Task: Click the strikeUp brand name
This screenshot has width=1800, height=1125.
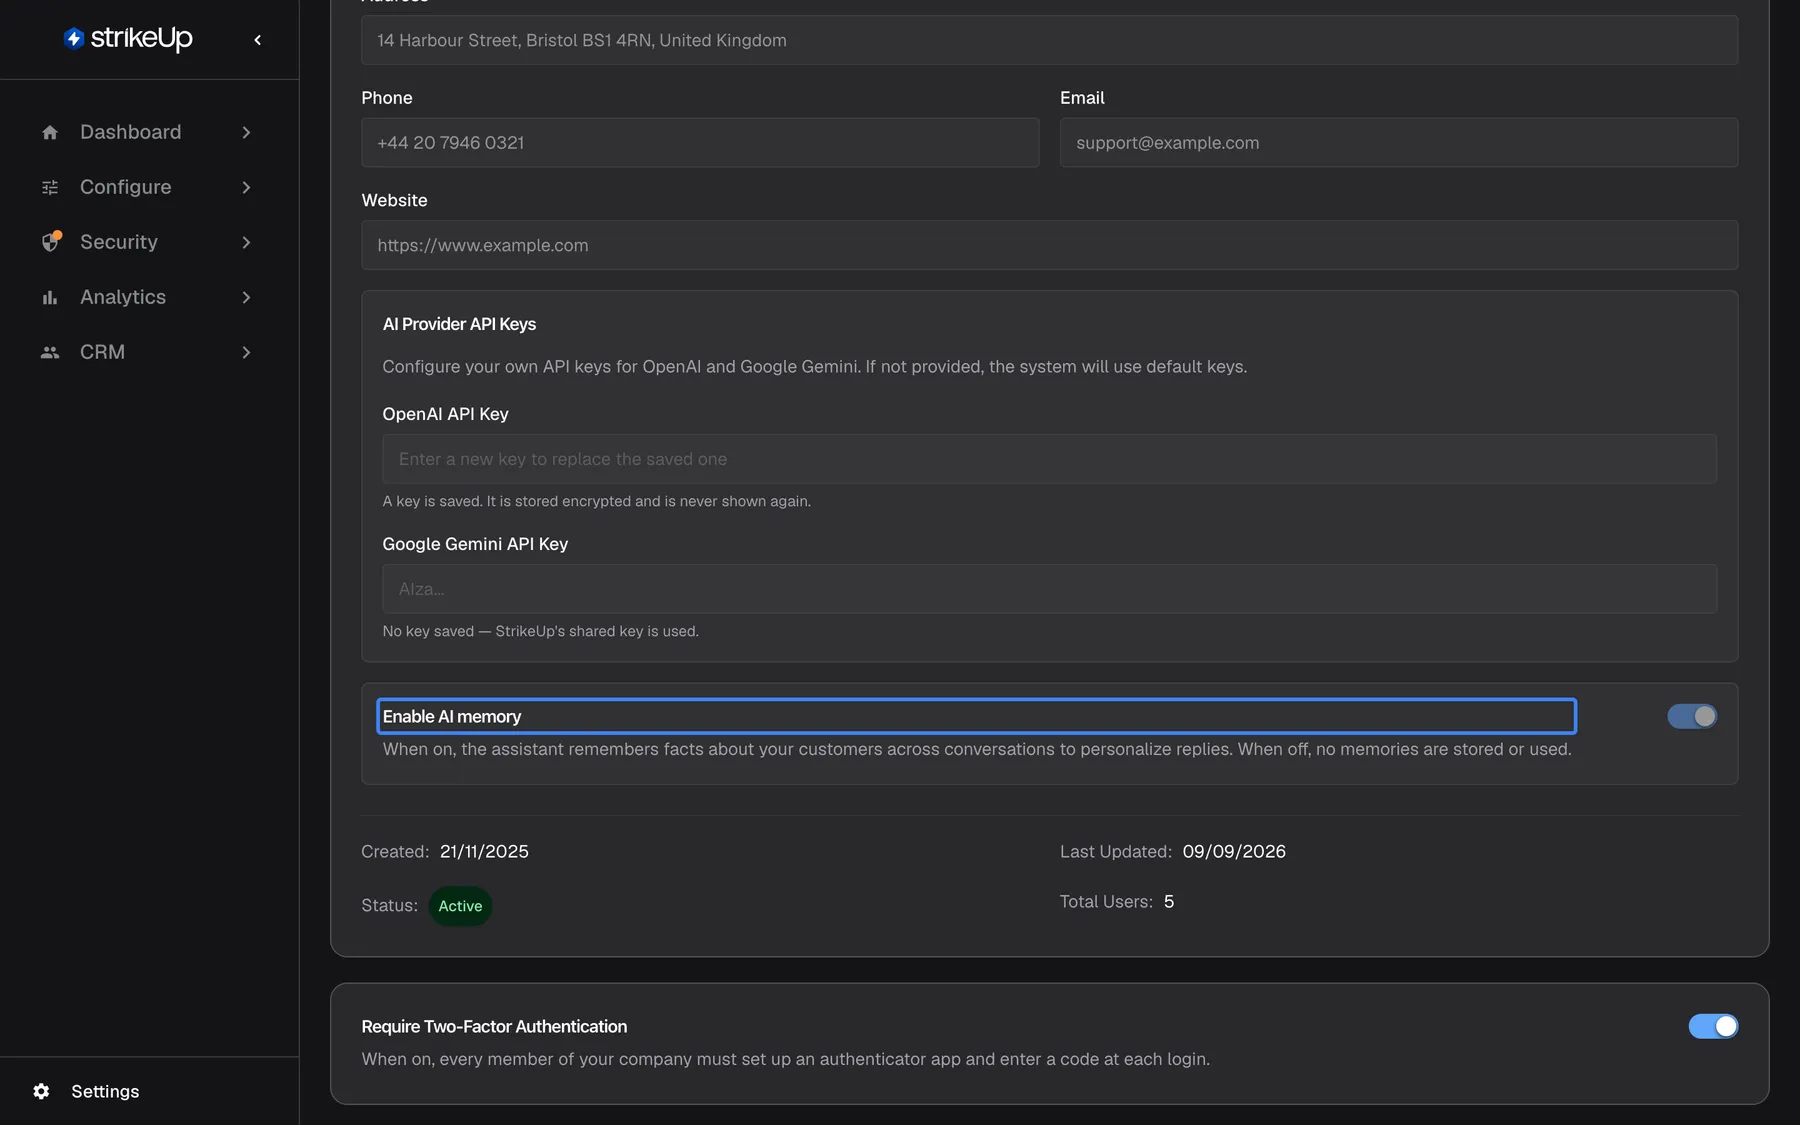Action: (141, 38)
